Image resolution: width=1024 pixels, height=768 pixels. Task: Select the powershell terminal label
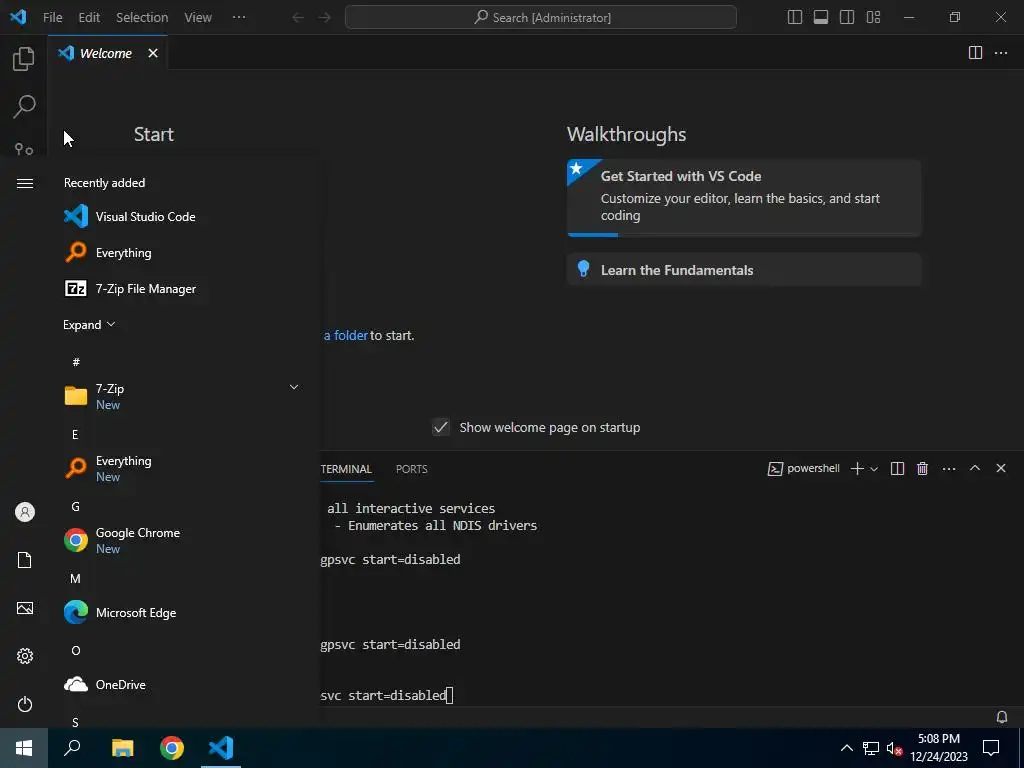pos(803,468)
